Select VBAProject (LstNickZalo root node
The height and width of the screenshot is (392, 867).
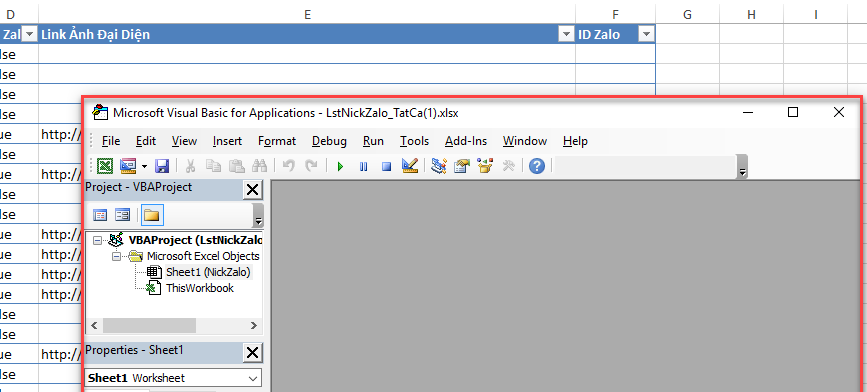tap(195, 241)
